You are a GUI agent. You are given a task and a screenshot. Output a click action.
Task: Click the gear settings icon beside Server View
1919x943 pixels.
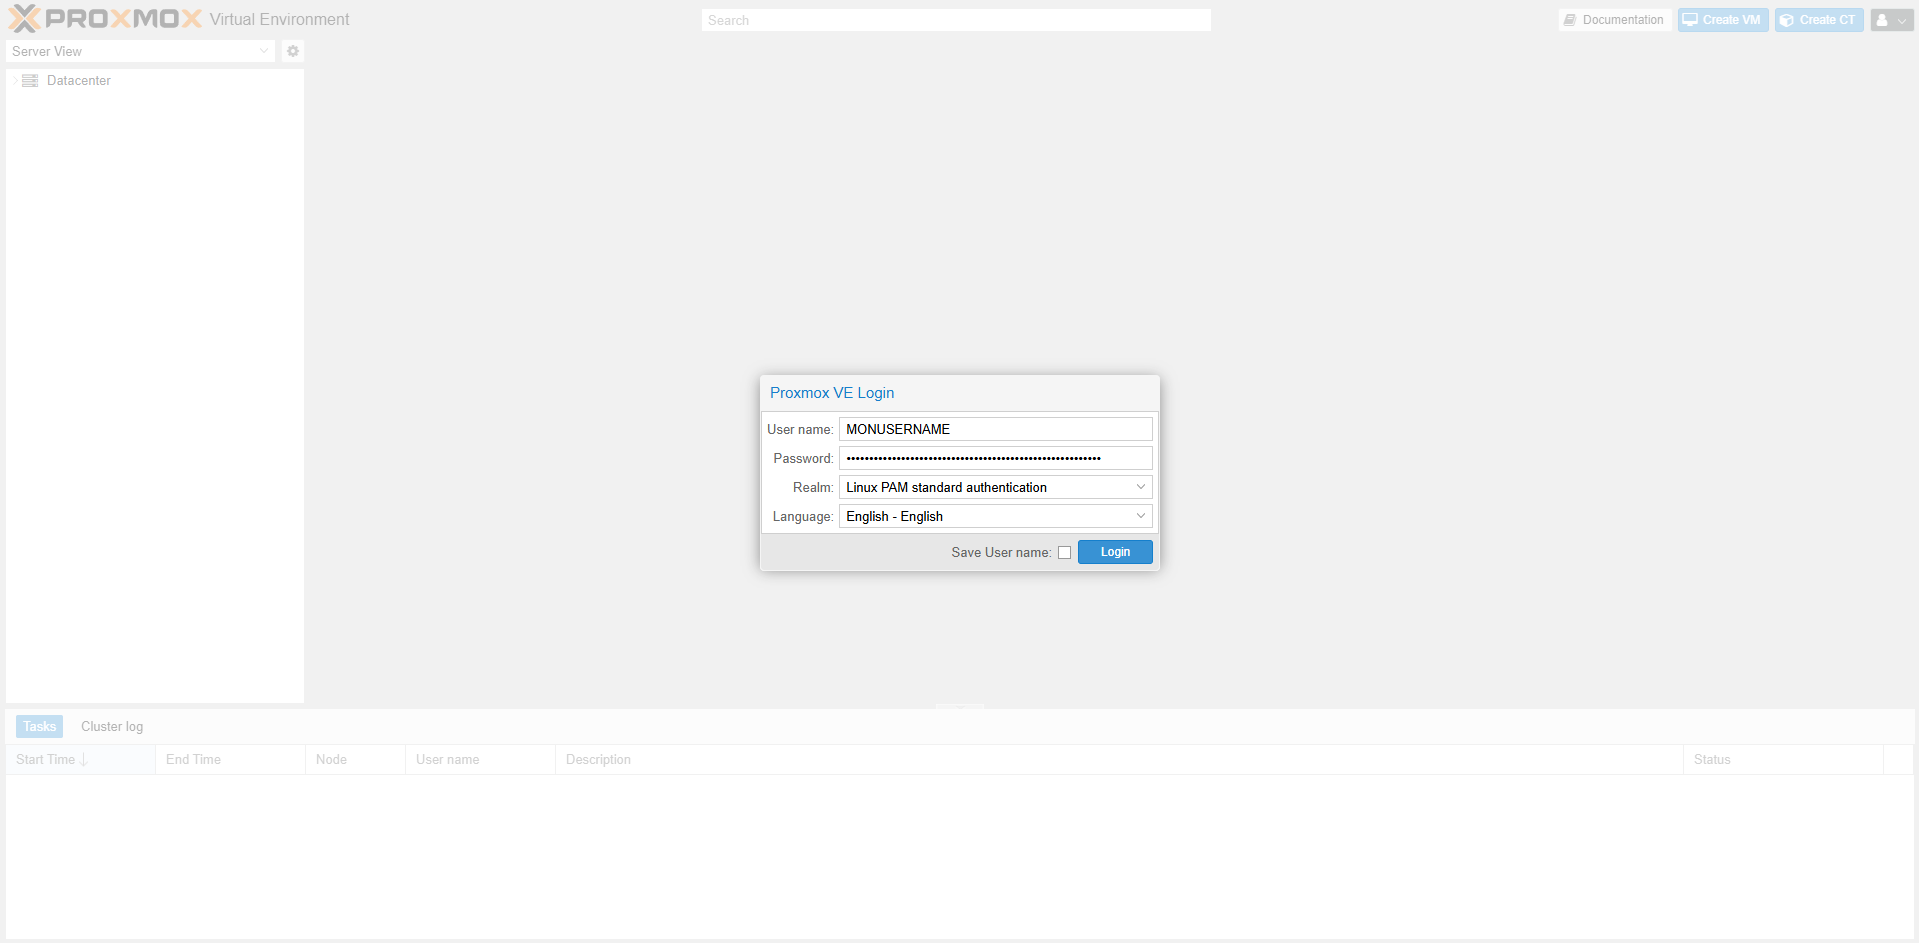click(293, 51)
